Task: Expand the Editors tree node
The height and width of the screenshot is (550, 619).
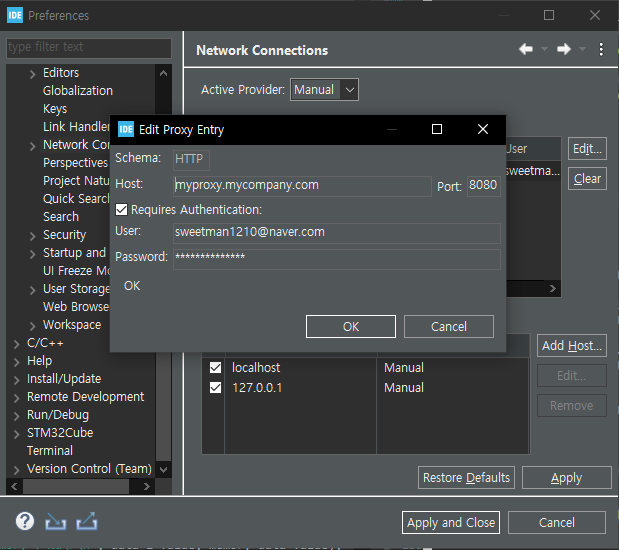Action: [33, 74]
